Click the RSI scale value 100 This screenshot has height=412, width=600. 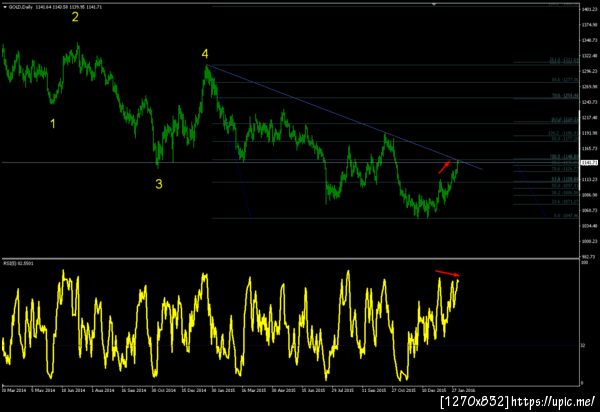coord(585,263)
